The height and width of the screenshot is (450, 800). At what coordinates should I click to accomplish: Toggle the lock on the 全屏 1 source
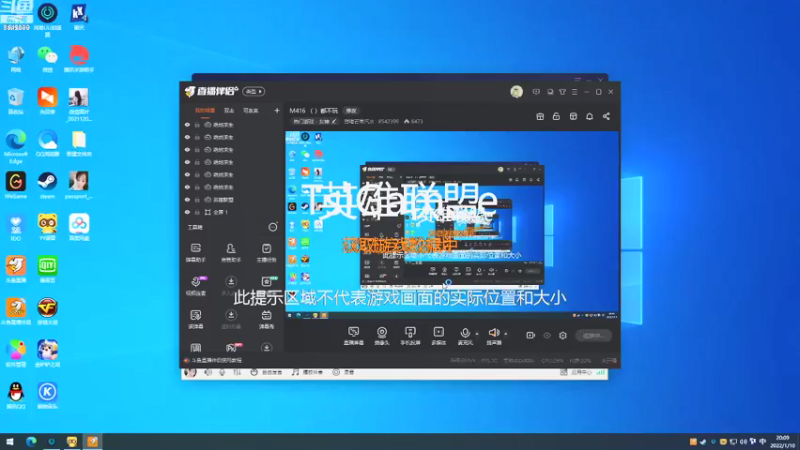(x=197, y=212)
